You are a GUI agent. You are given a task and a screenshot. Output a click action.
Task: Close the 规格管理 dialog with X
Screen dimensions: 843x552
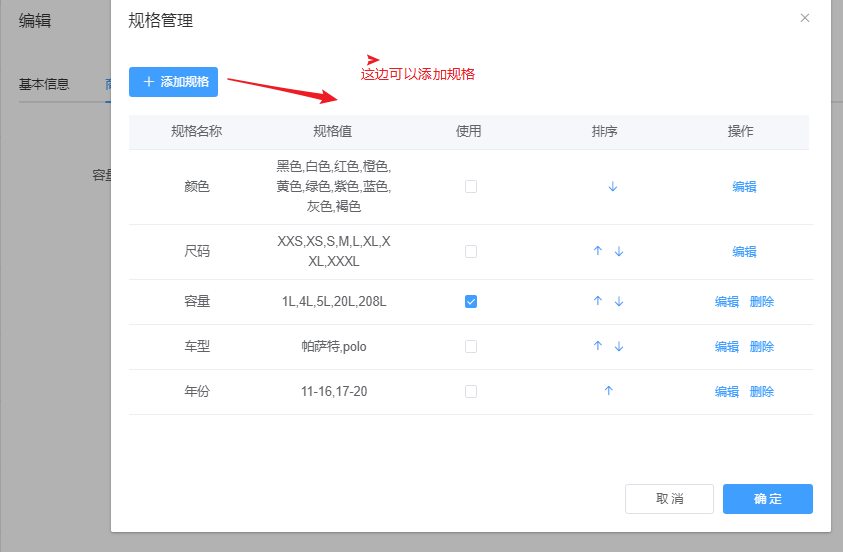[805, 18]
